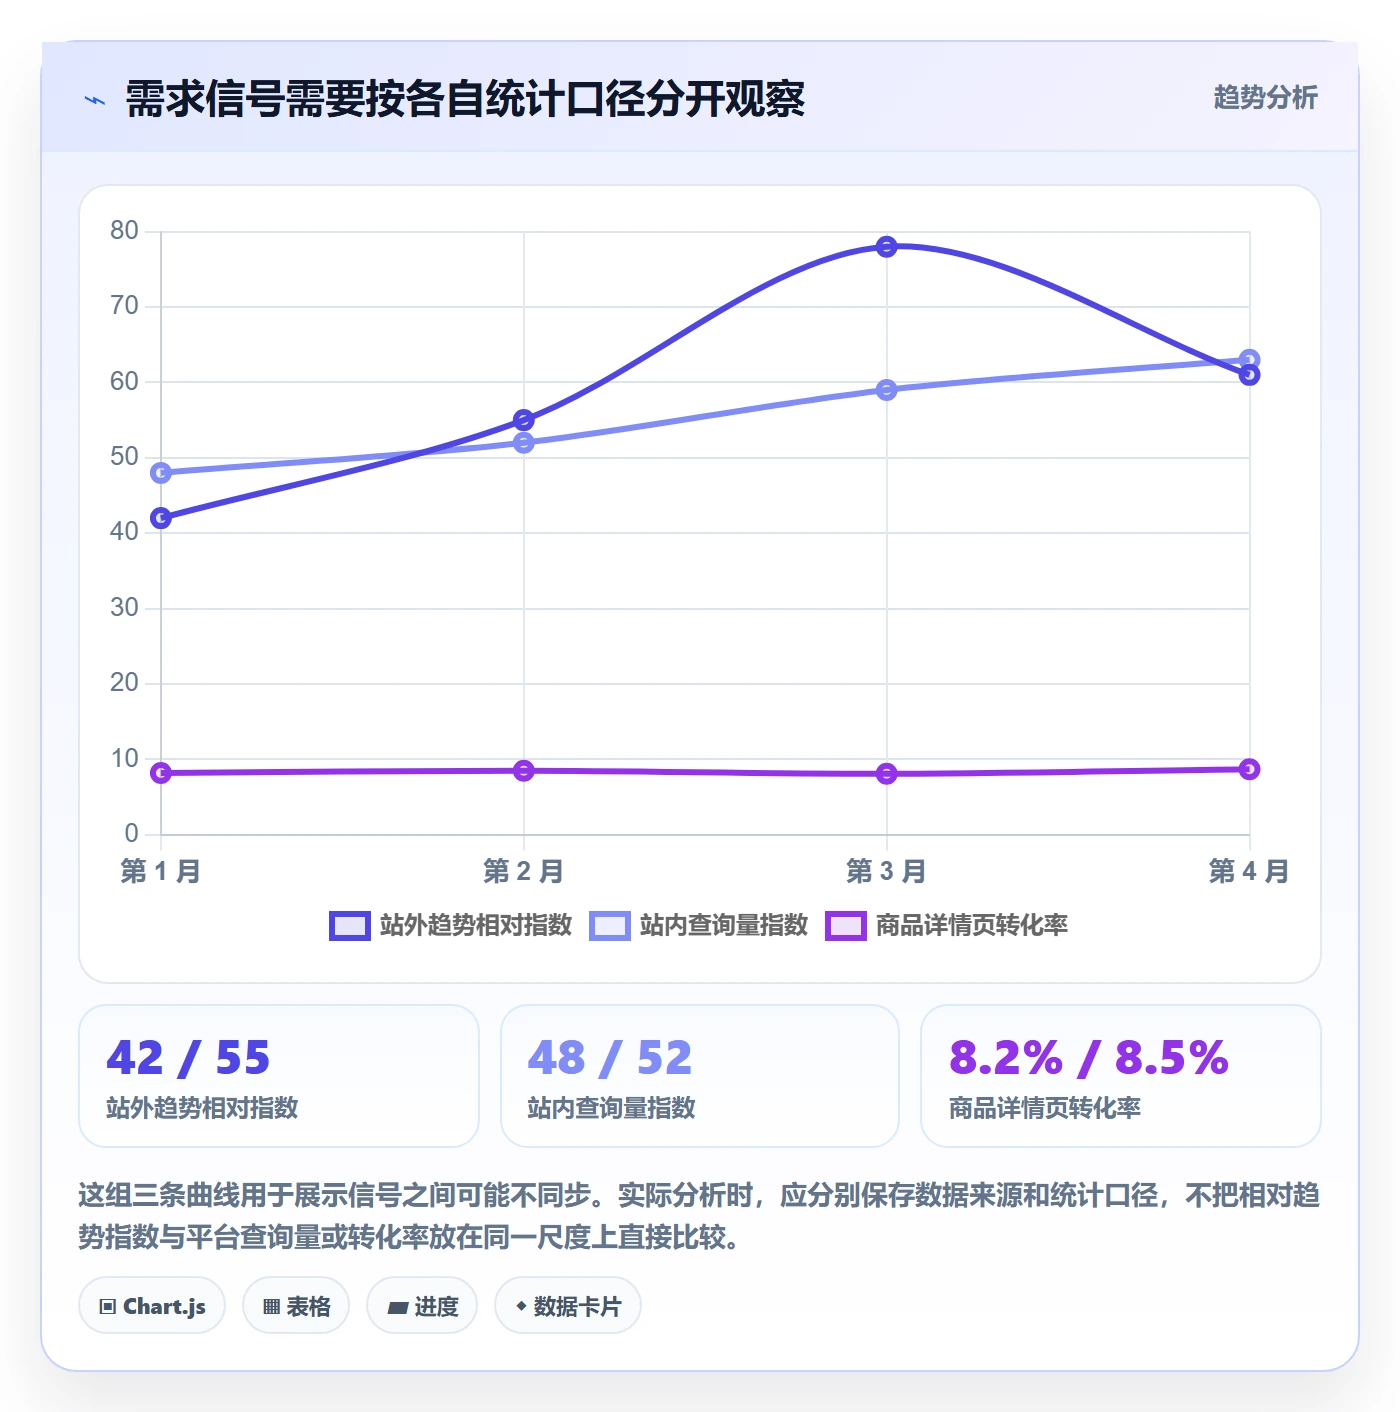Click the 第 1 月 x-axis label
1400x1412 pixels.
(x=161, y=871)
